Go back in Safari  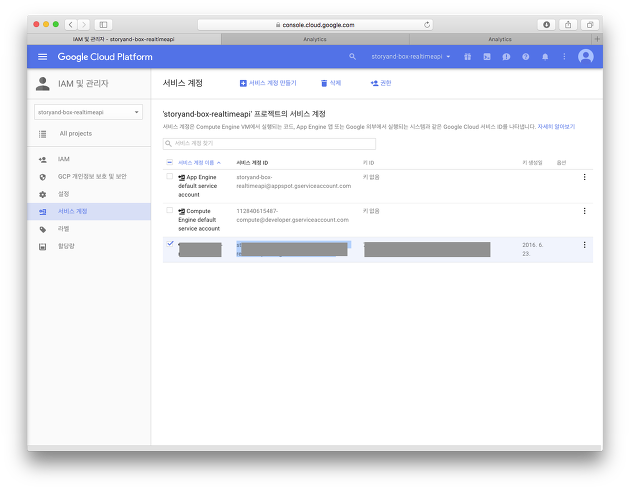(x=71, y=24)
